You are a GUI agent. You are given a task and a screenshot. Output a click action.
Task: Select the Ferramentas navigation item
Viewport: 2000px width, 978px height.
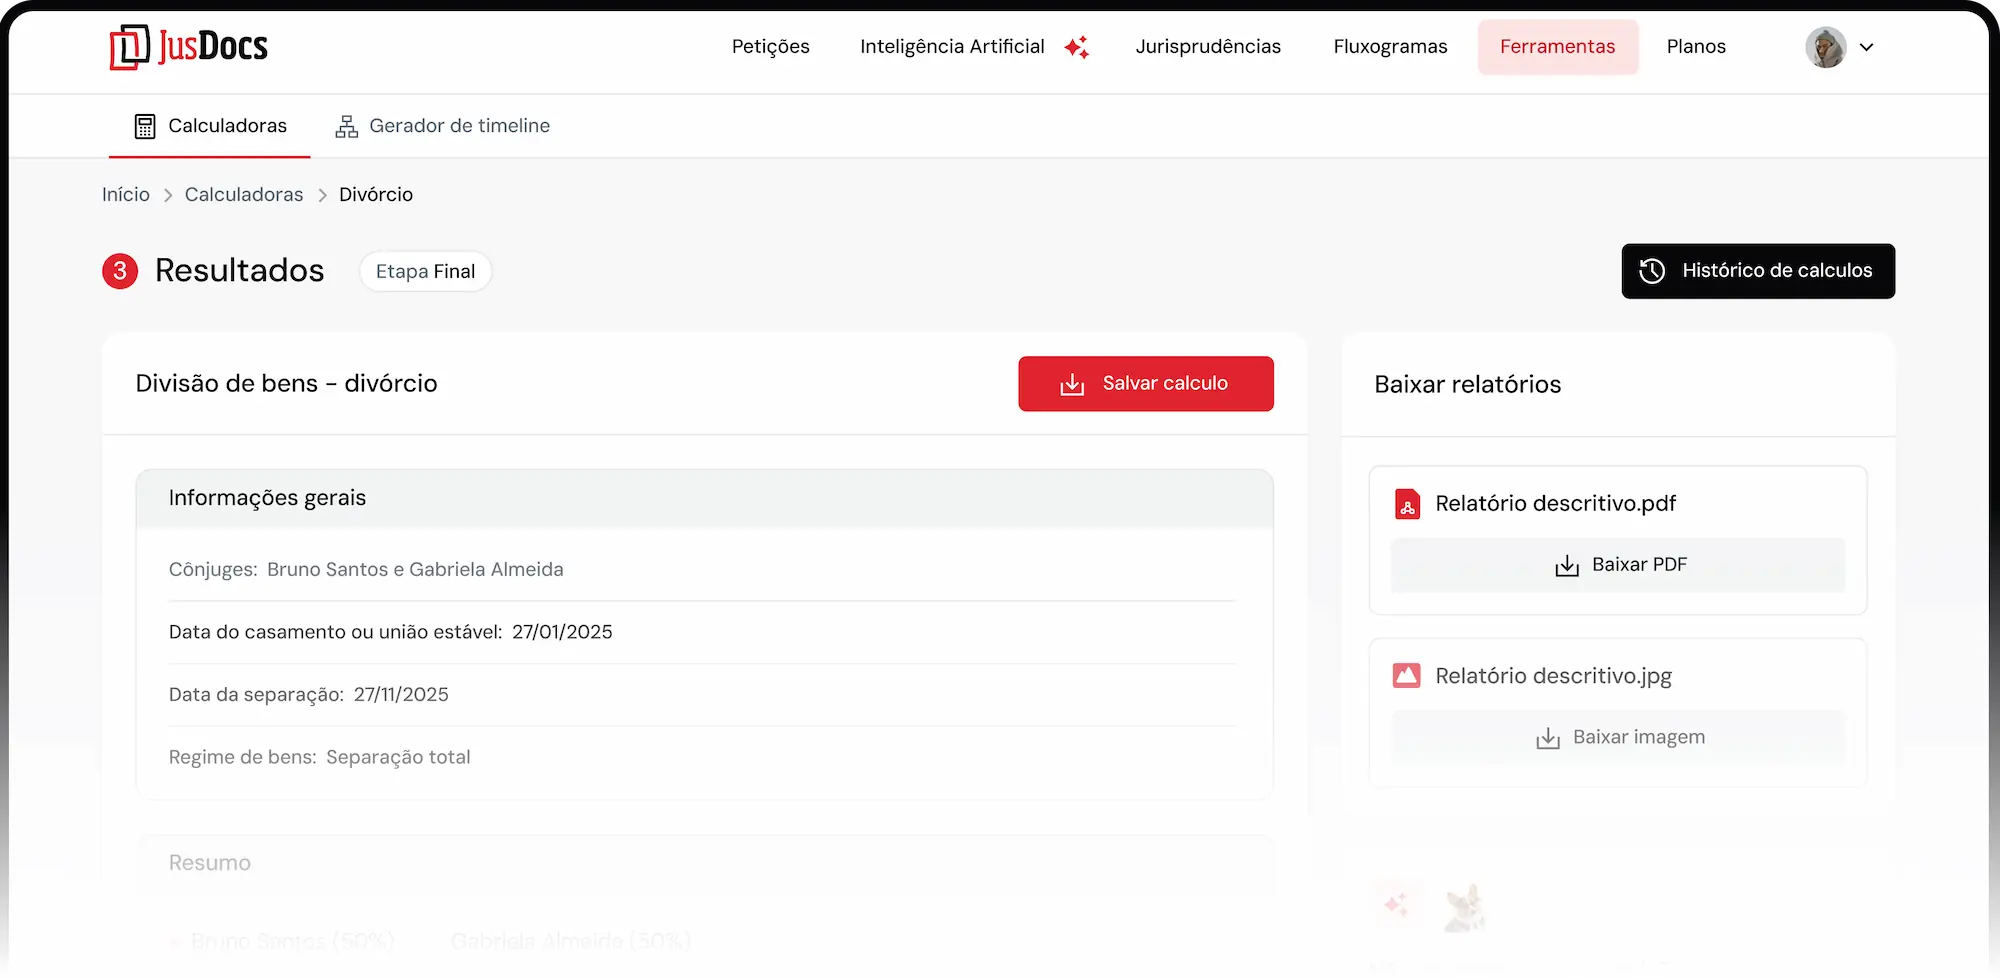(1557, 46)
